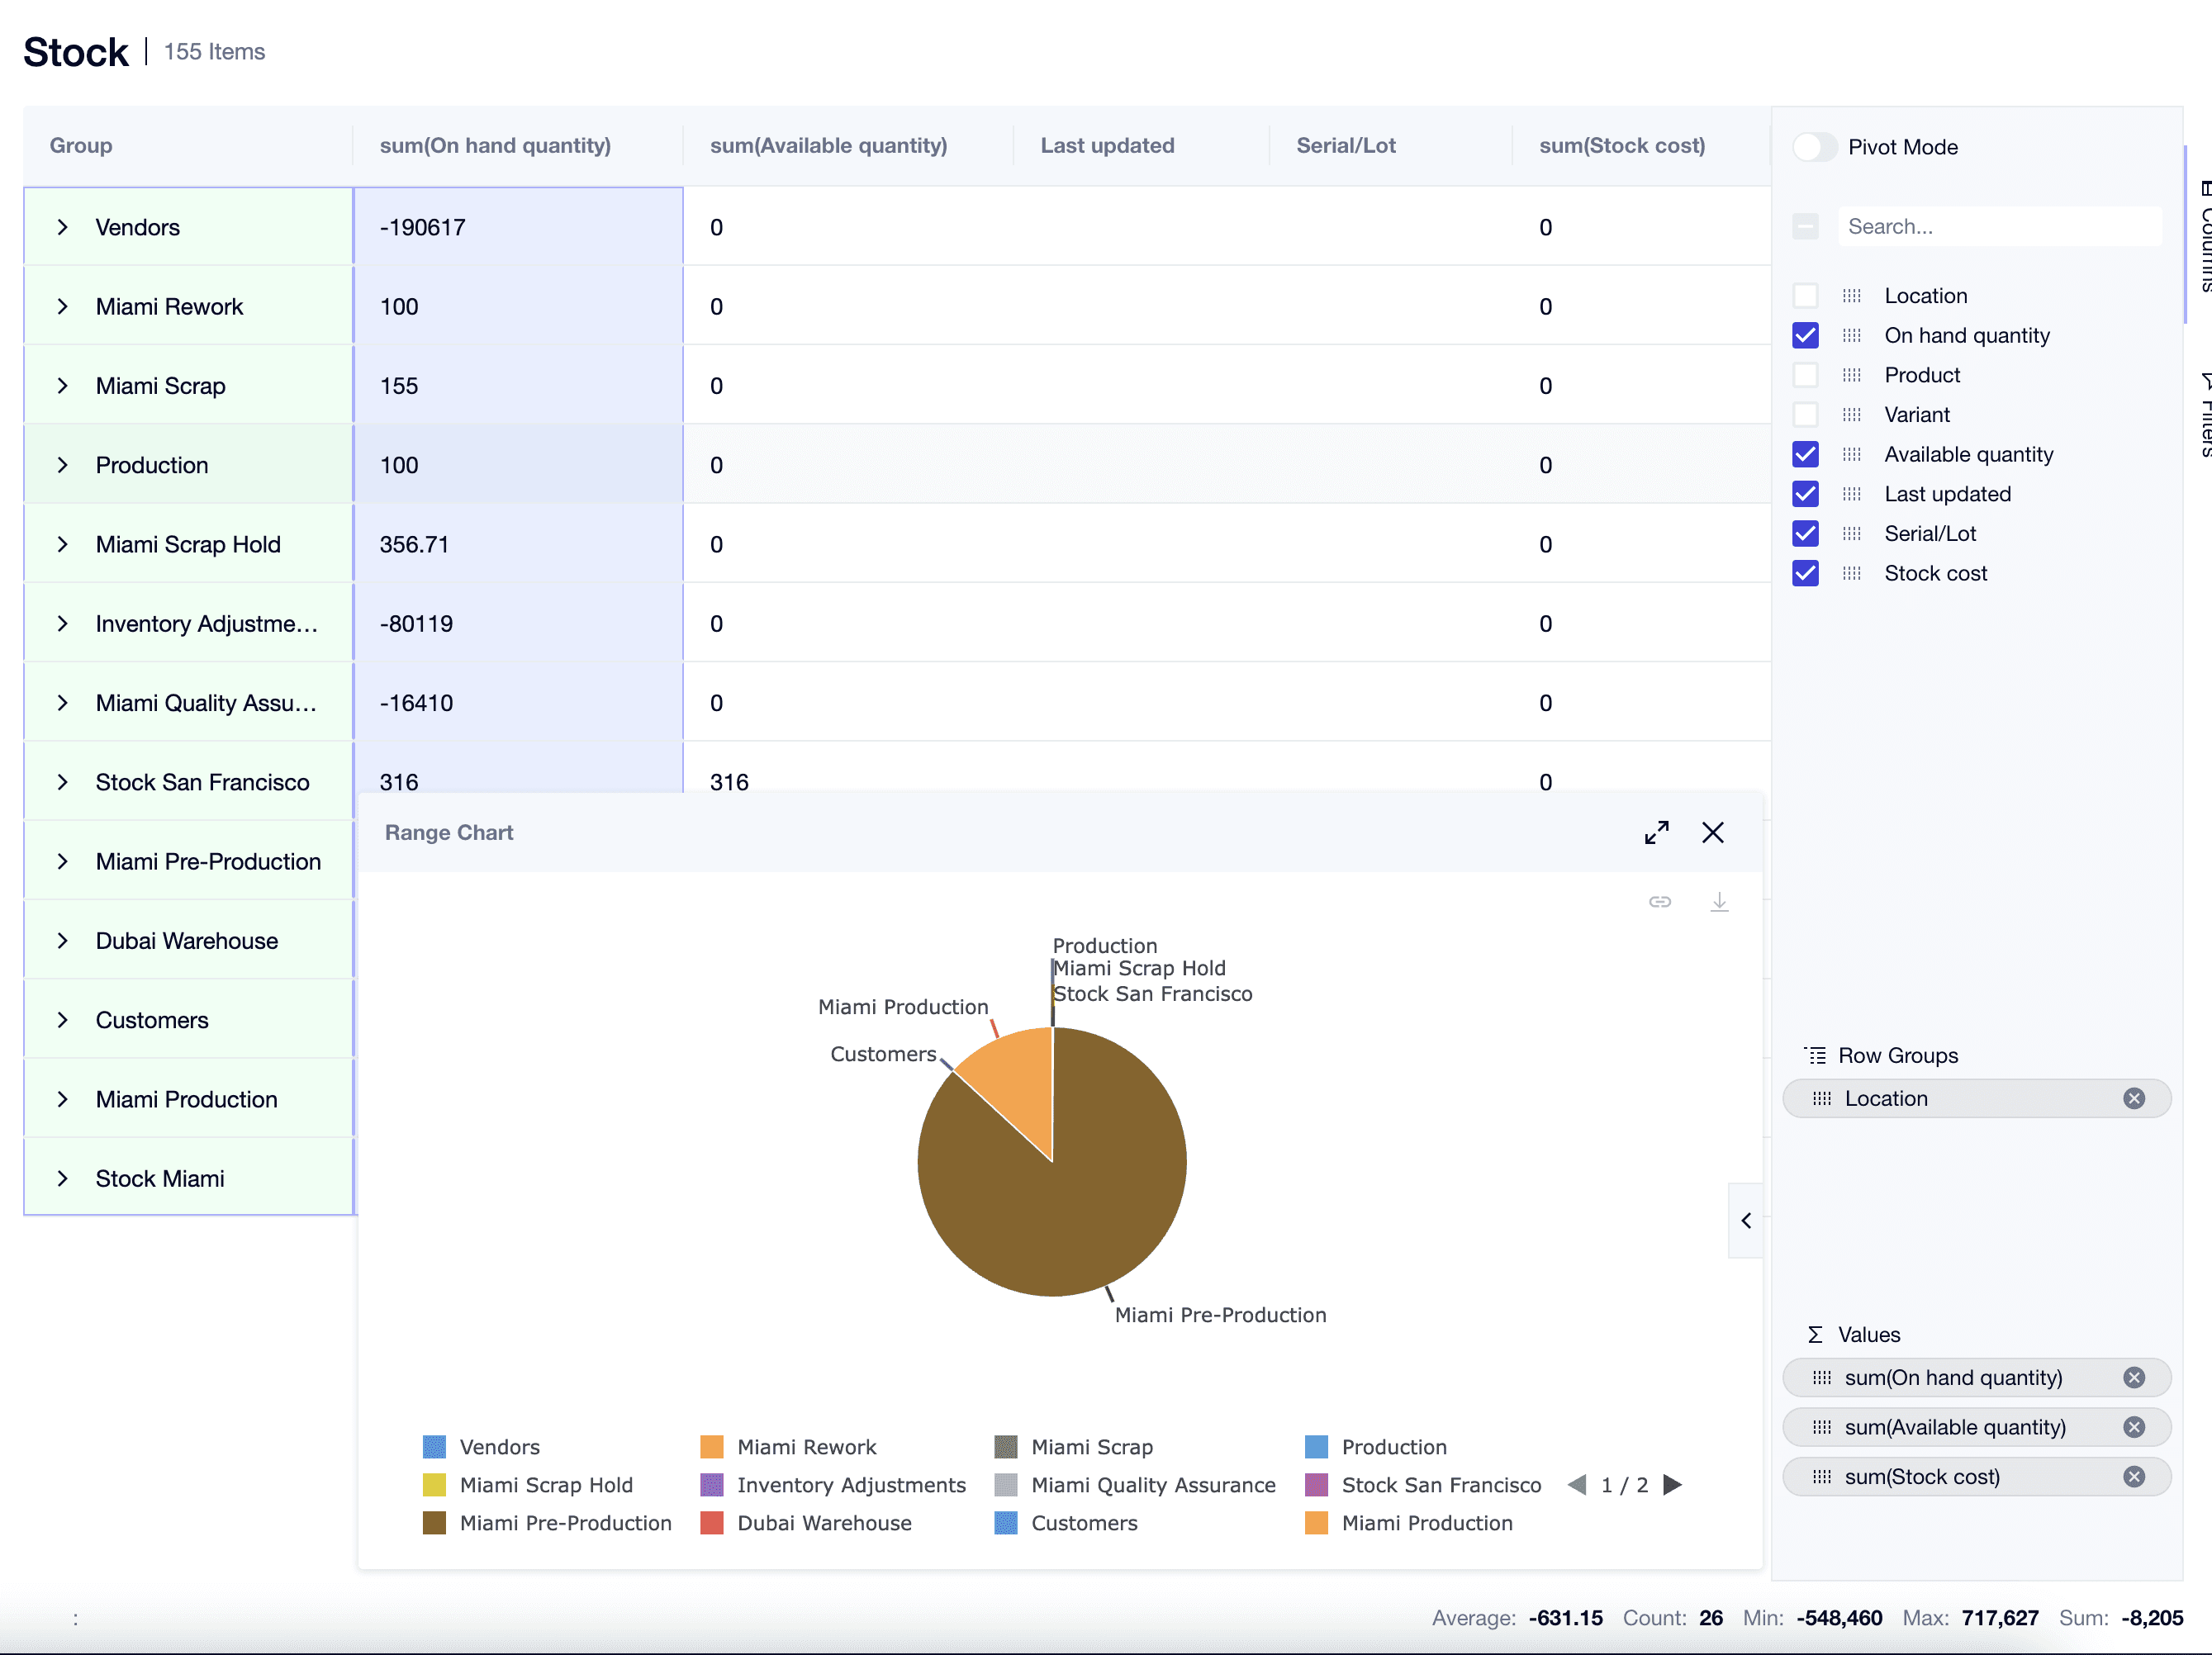Expand the Vendors group row
The width and height of the screenshot is (2212, 1655).
(63, 228)
